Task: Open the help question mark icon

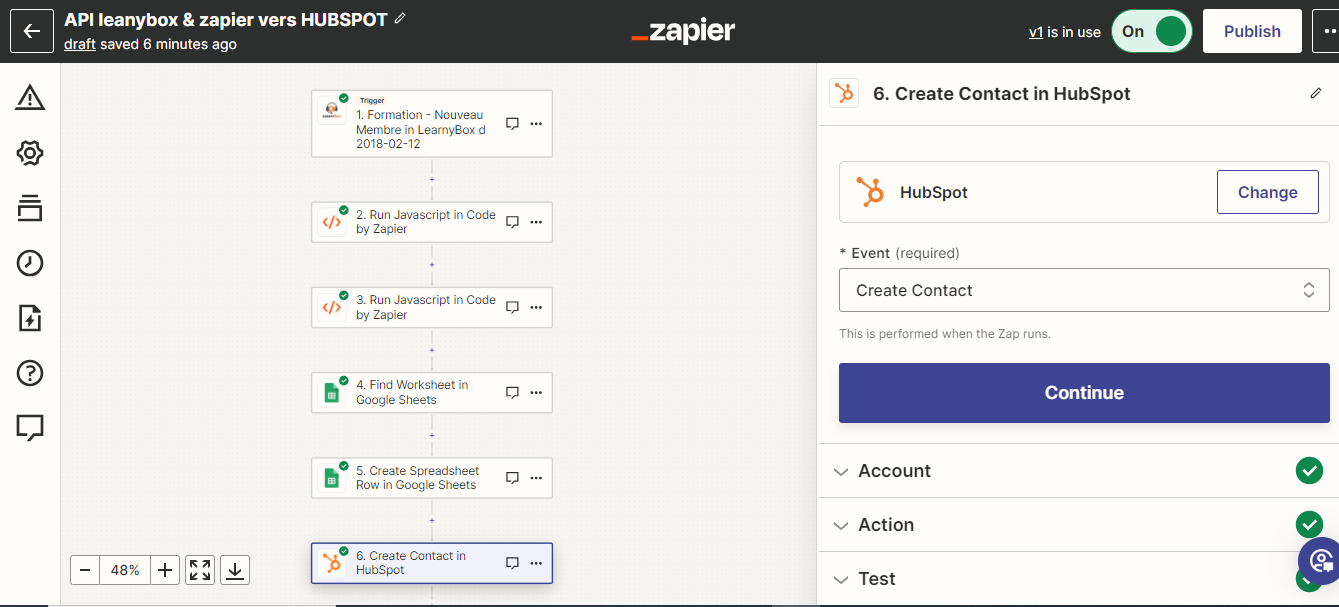Action: [x=30, y=373]
